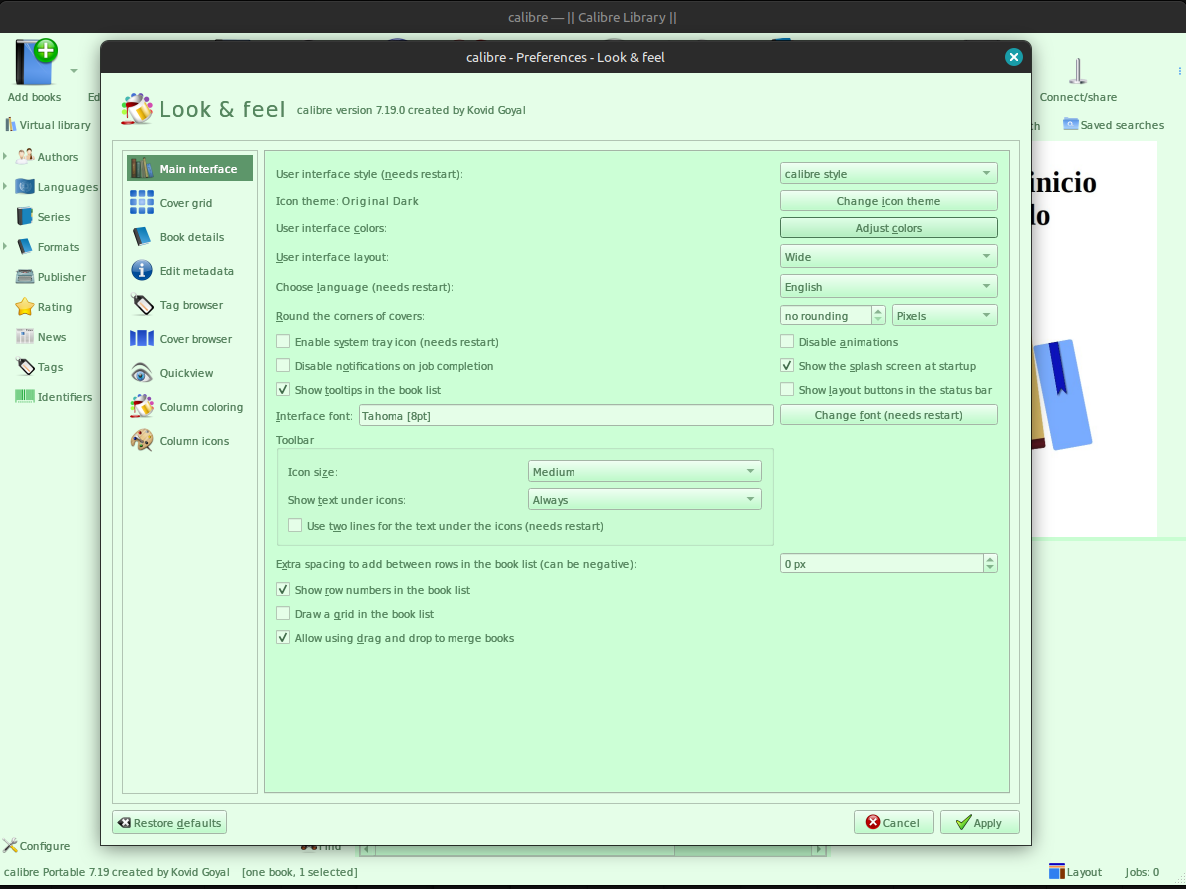Click Restore defaults button
1186x889 pixels.
[x=169, y=822]
